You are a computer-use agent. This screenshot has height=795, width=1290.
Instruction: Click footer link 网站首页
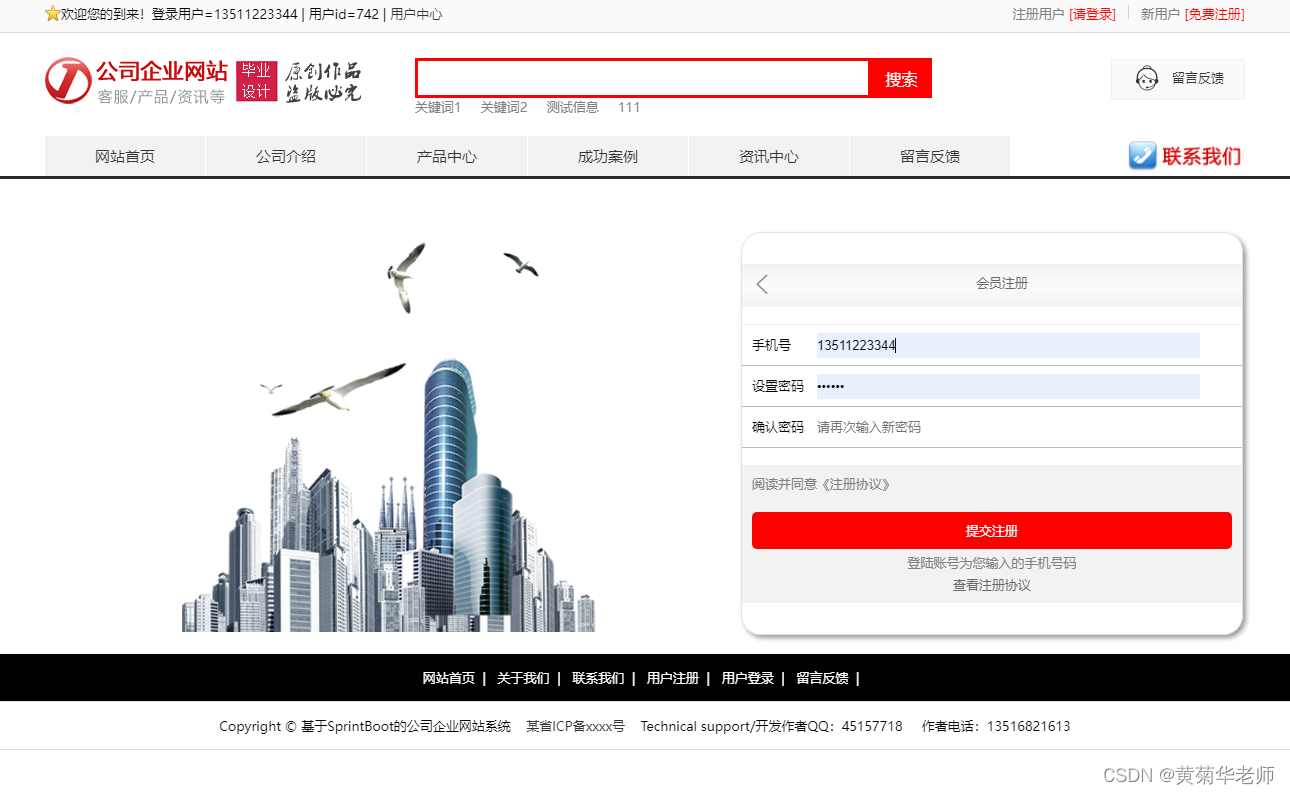pos(449,678)
